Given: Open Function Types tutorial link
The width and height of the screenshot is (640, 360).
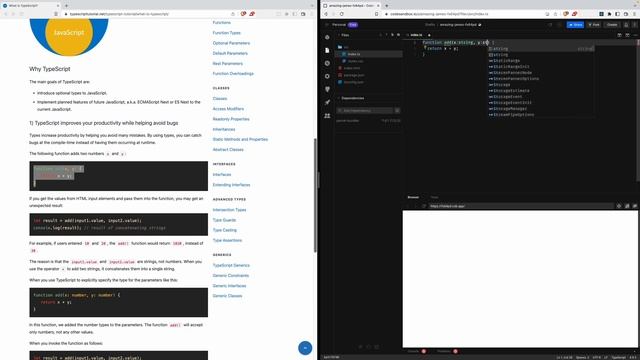Looking at the screenshot, I should [227, 33].
